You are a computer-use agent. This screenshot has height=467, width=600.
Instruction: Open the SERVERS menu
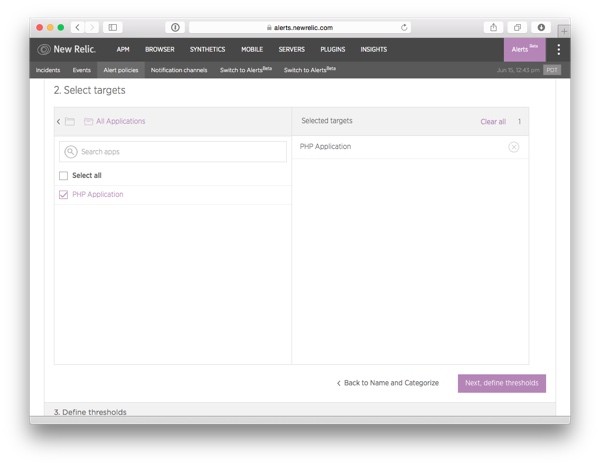pyautogui.click(x=292, y=49)
